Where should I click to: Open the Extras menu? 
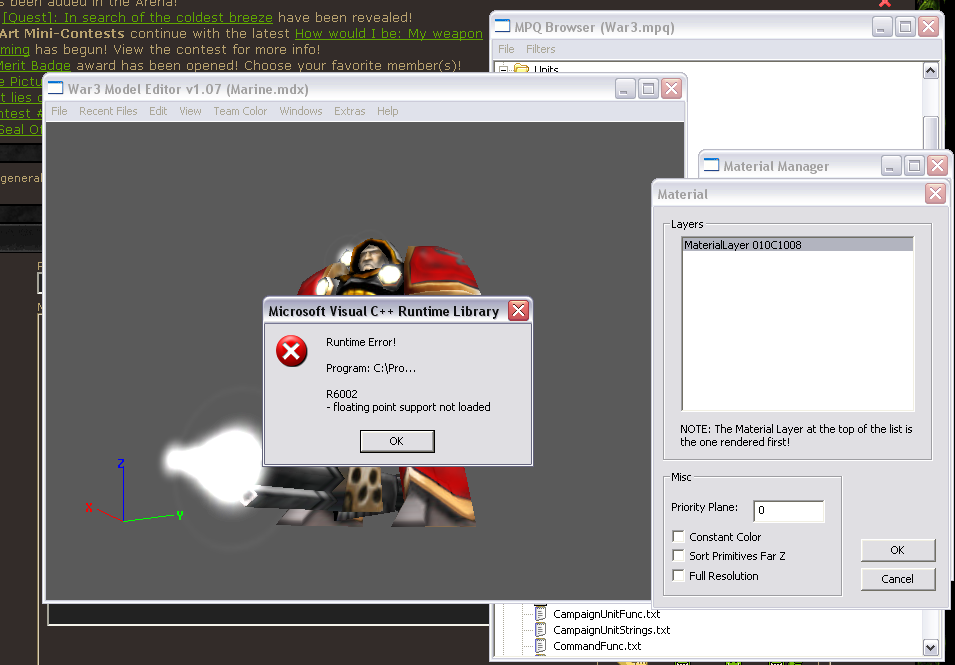pyautogui.click(x=350, y=111)
